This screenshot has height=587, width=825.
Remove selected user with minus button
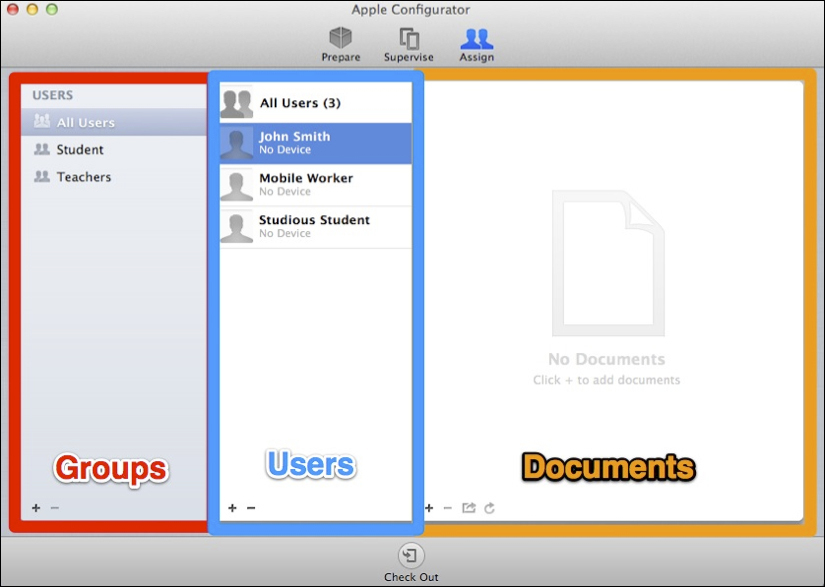[x=251, y=508]
